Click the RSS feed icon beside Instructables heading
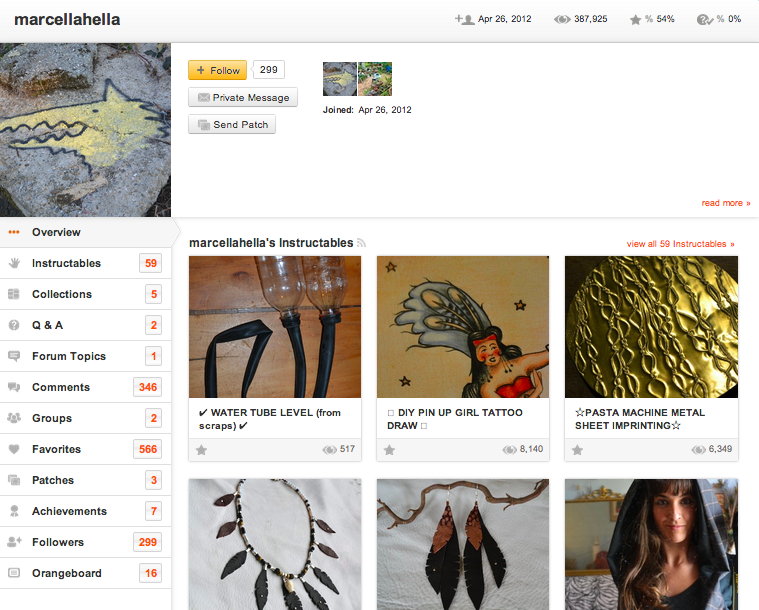The width and height of the screenshot is (759, 610). (361, 243)
